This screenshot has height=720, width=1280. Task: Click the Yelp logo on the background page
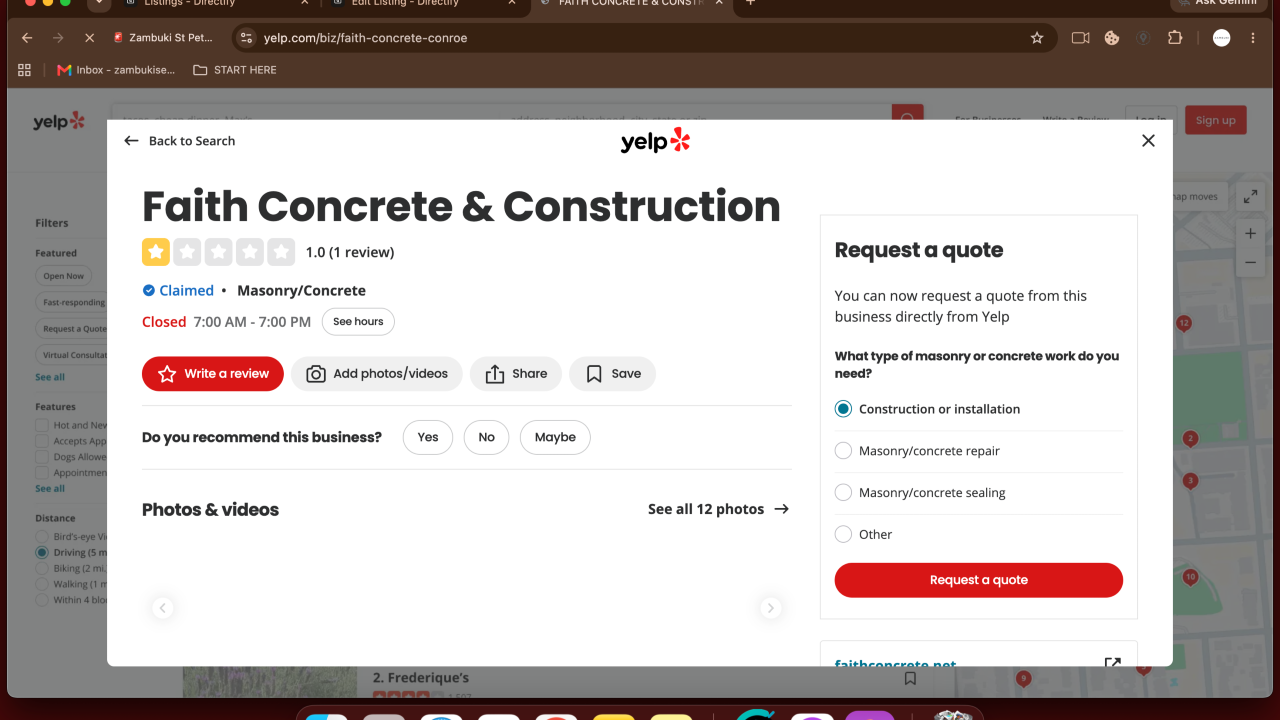tap(59, 121)
